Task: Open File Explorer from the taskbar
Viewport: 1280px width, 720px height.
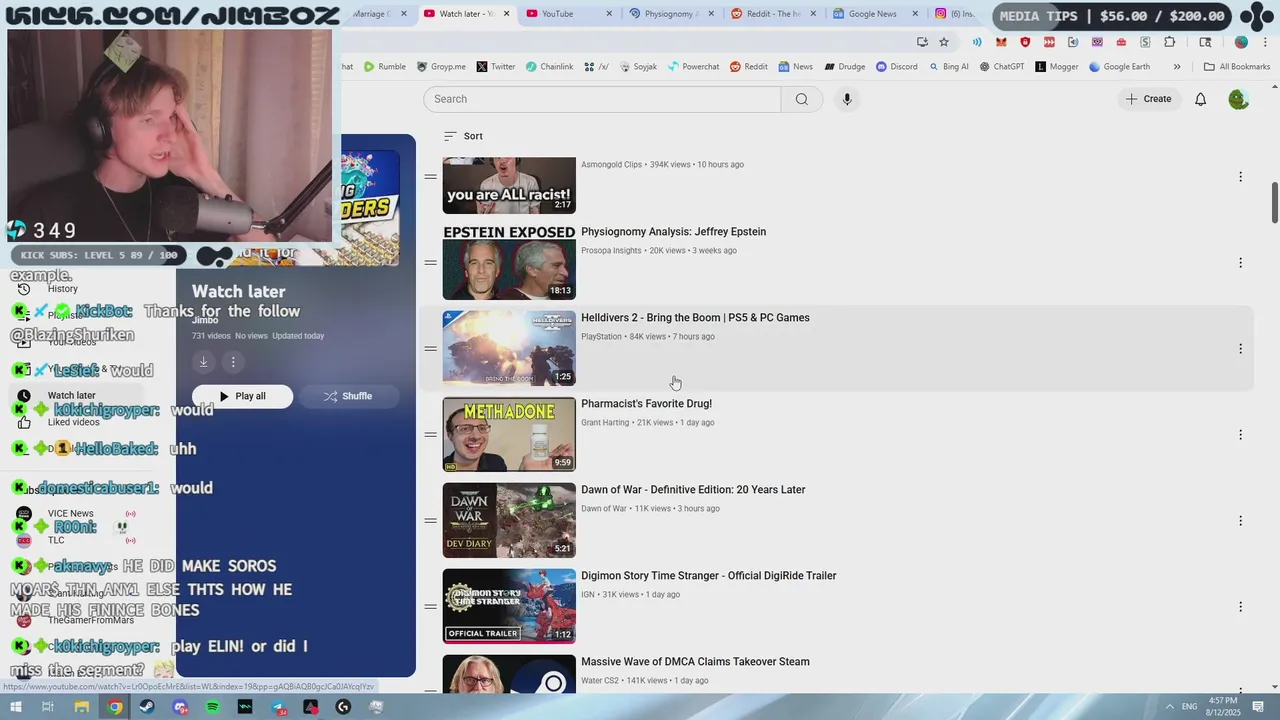Action: coord(82,707)
